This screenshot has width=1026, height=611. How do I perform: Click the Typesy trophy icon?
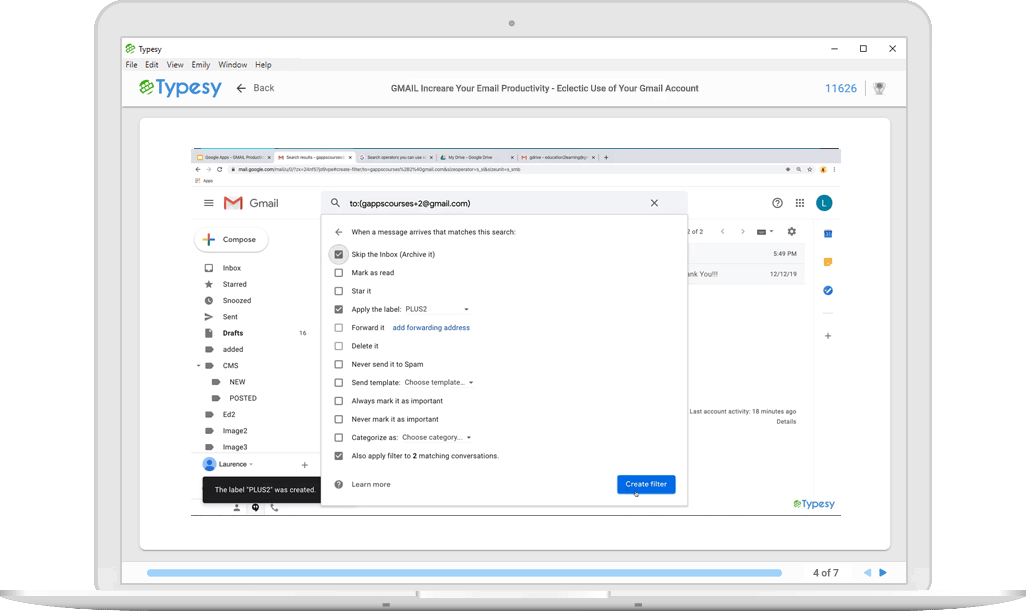tap(879, 88)
